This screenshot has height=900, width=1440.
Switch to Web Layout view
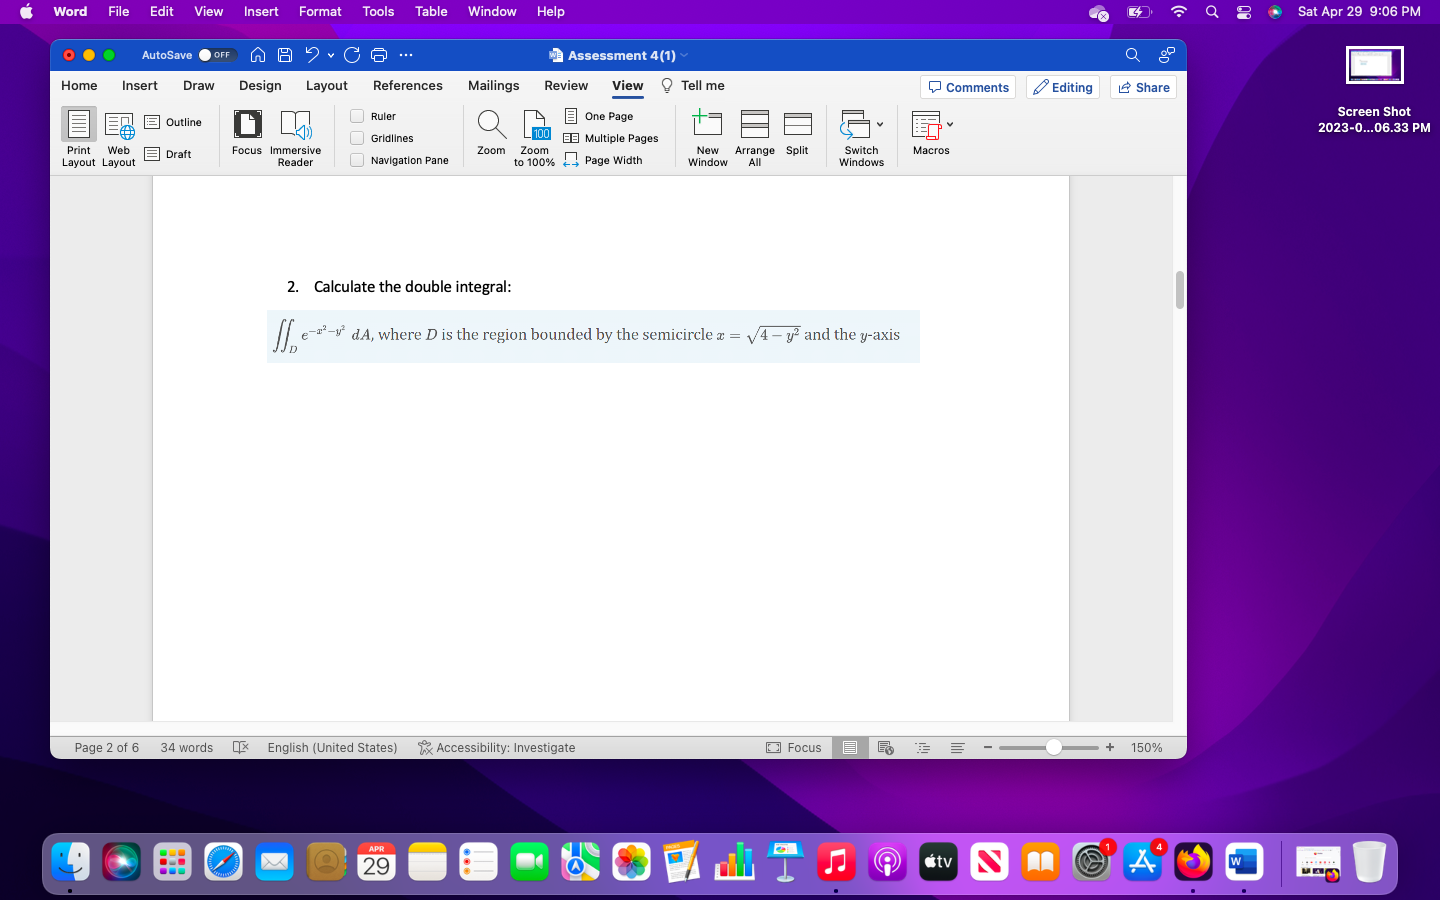coord(118,137)
